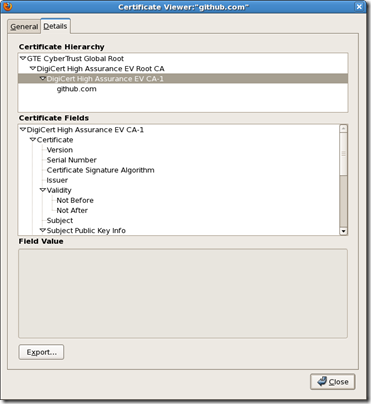This screenshot has width=371, height=404.
Task: Collapse DigiCert High Assurance EV Root CA node
Action: pyautogui.click(x=33, y=69)
